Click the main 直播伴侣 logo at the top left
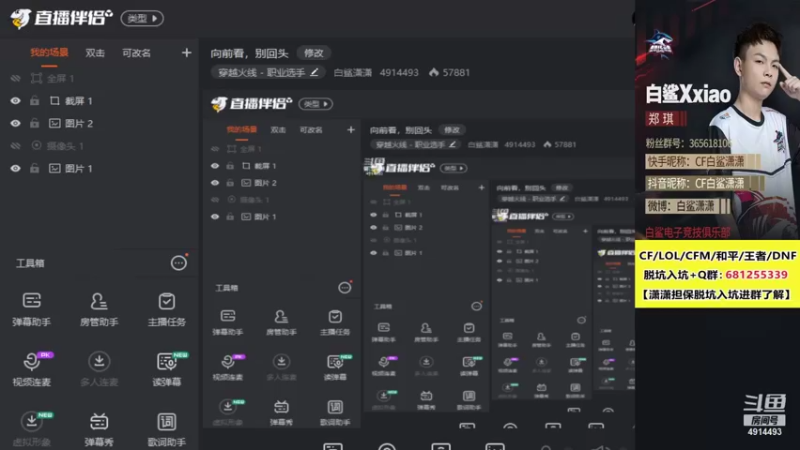Viewport: 800px width, 450px height. [61, 18]
